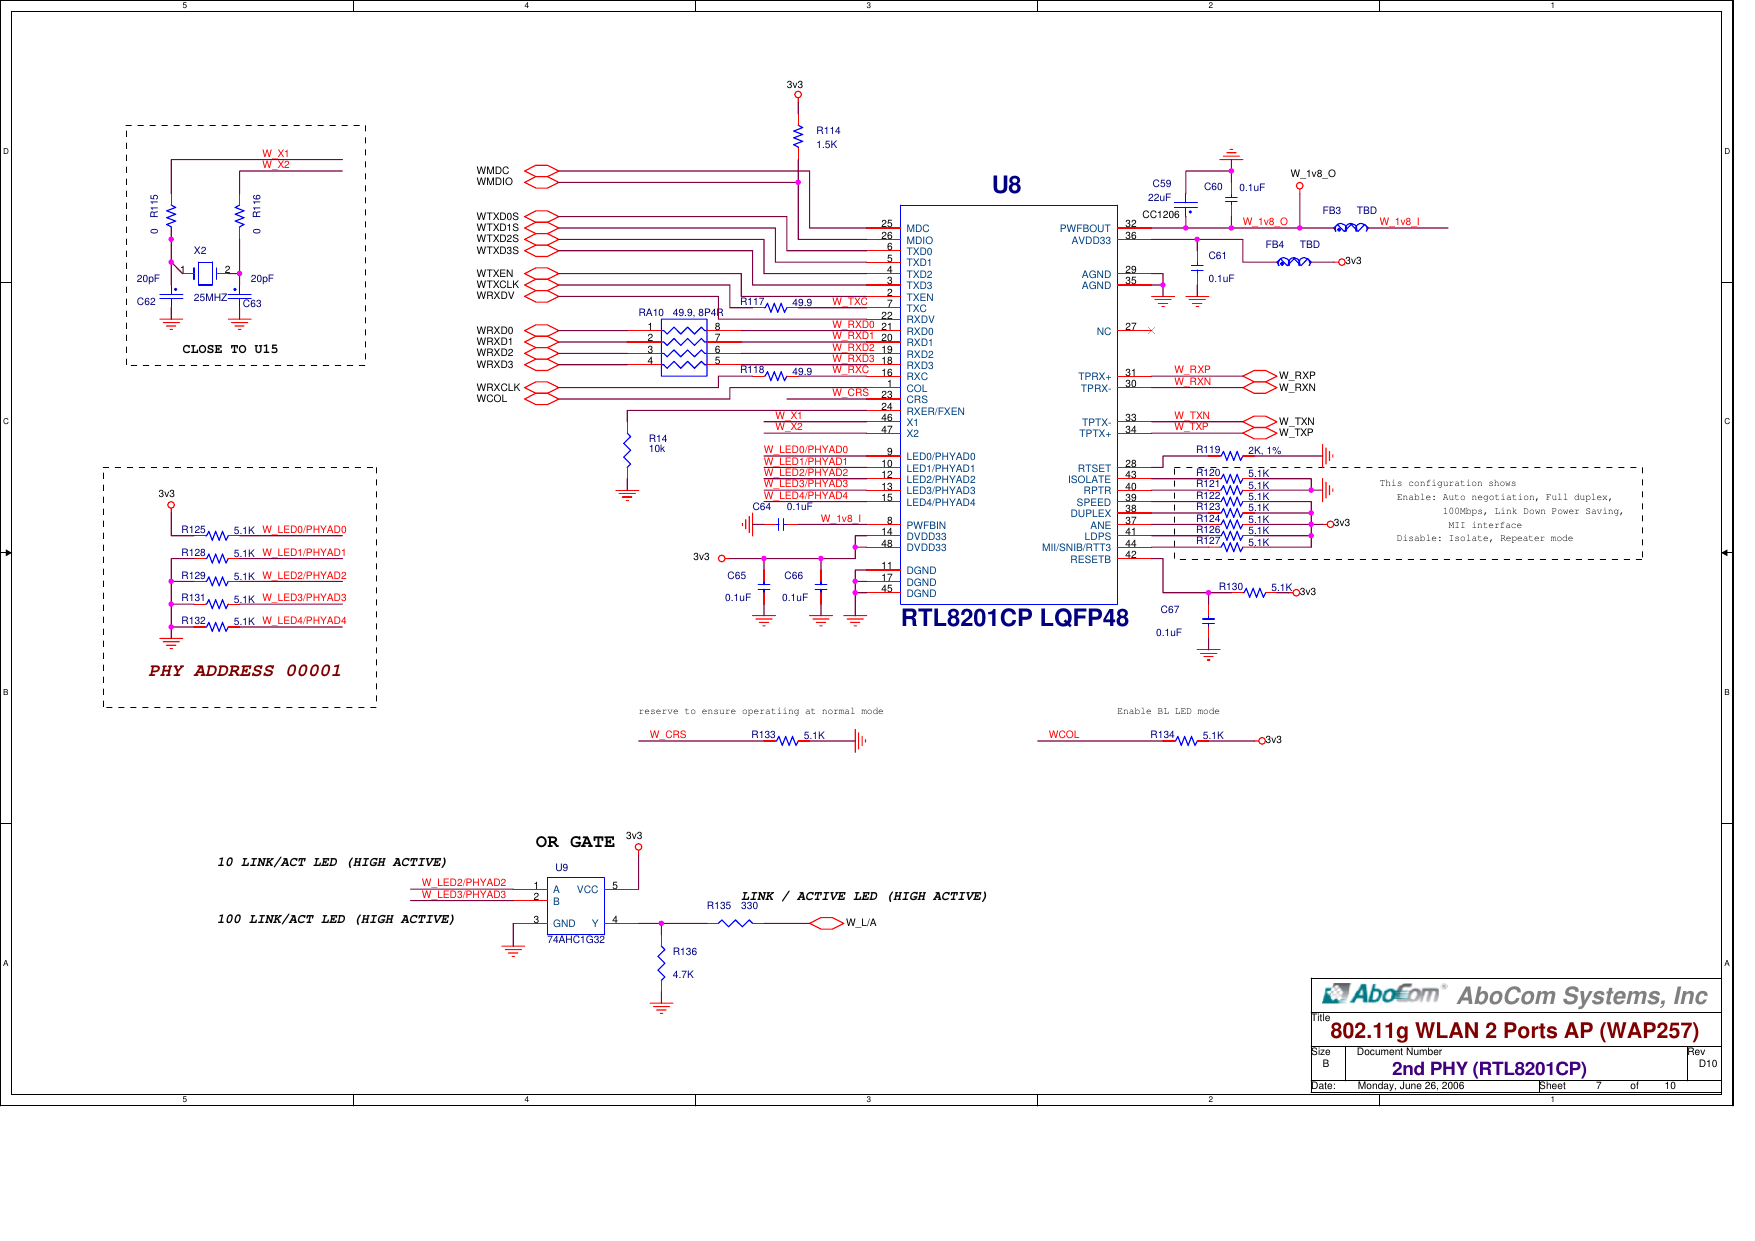Click the D10 revision value

pos(1707,1064)
